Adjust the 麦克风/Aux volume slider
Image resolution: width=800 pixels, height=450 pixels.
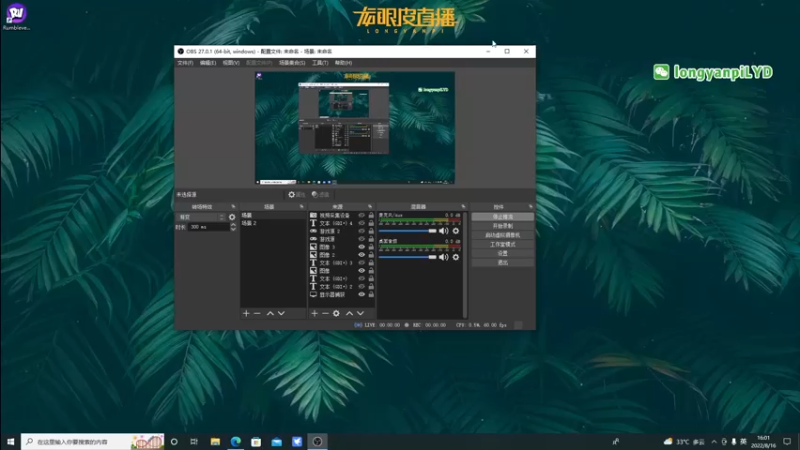pyautogui.click(x=408, y=231)
